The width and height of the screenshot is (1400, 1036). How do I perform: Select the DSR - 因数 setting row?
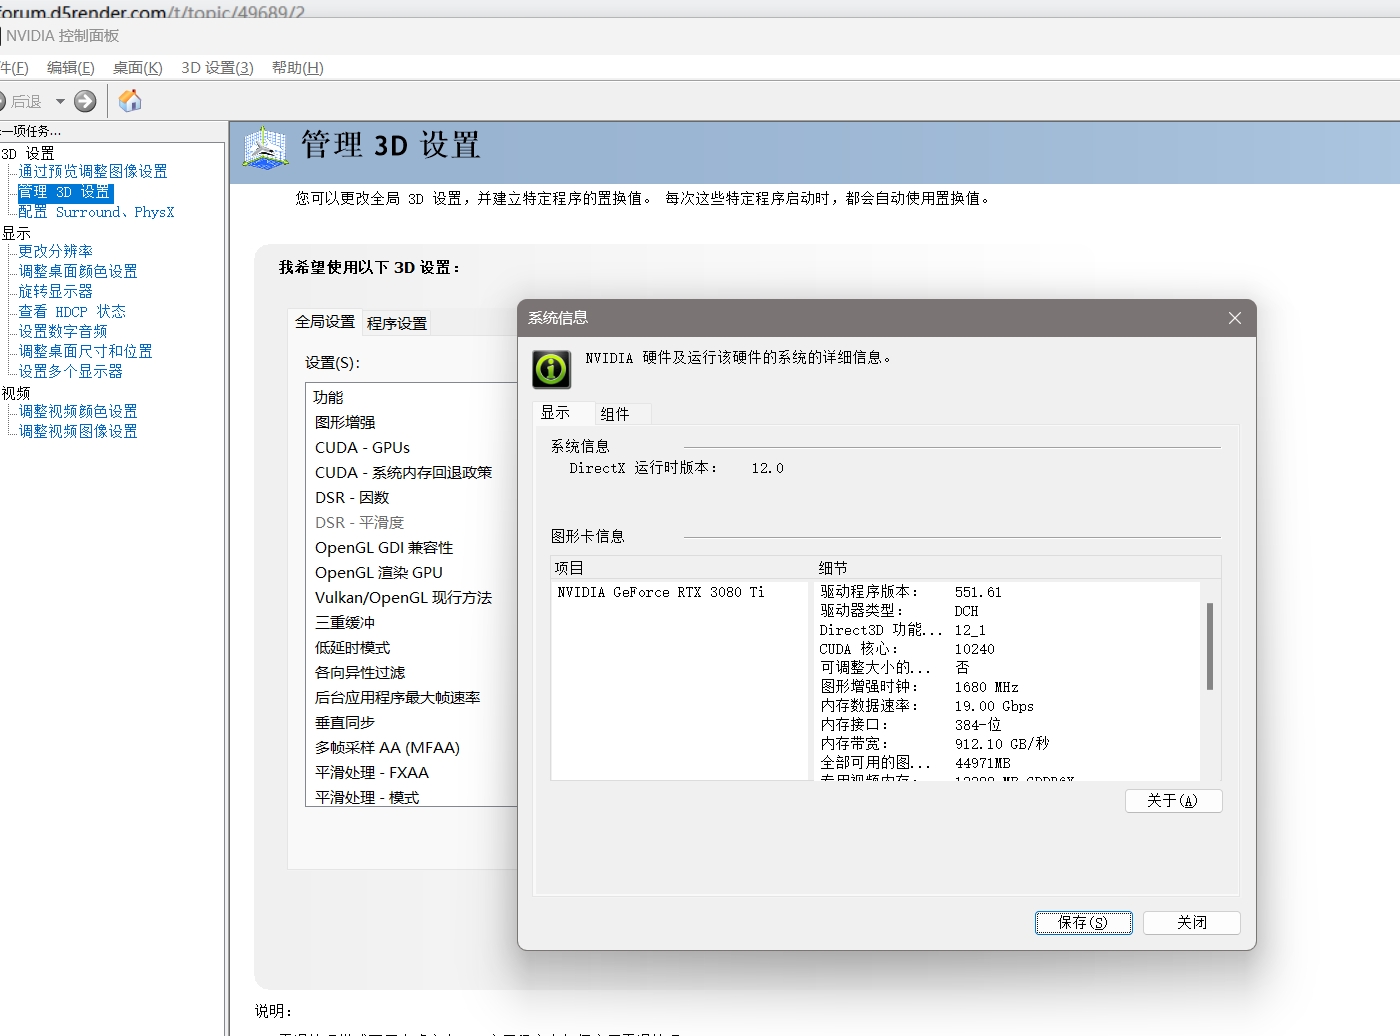(x=412, y=497)
